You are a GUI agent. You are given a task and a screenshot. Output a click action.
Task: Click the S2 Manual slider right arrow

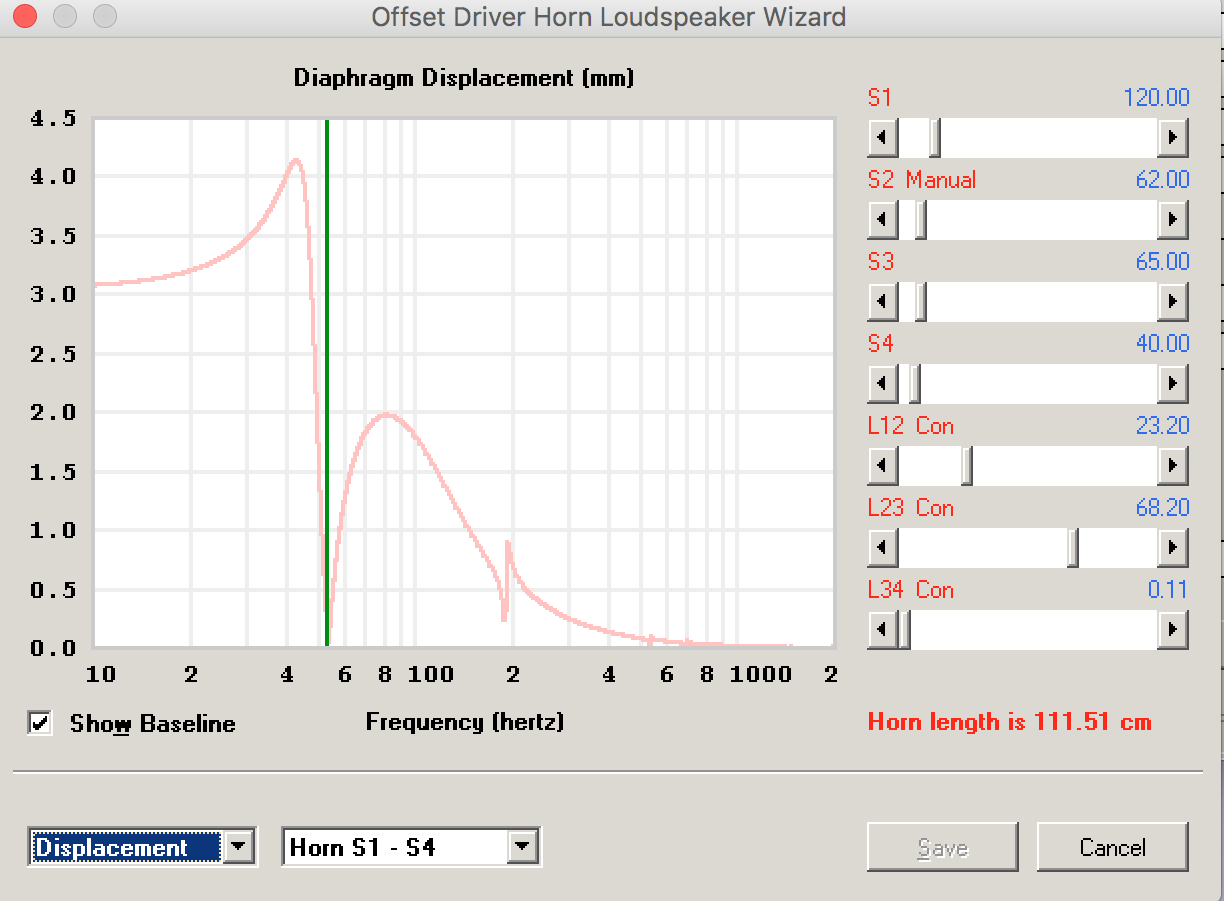click(1172, 219)
